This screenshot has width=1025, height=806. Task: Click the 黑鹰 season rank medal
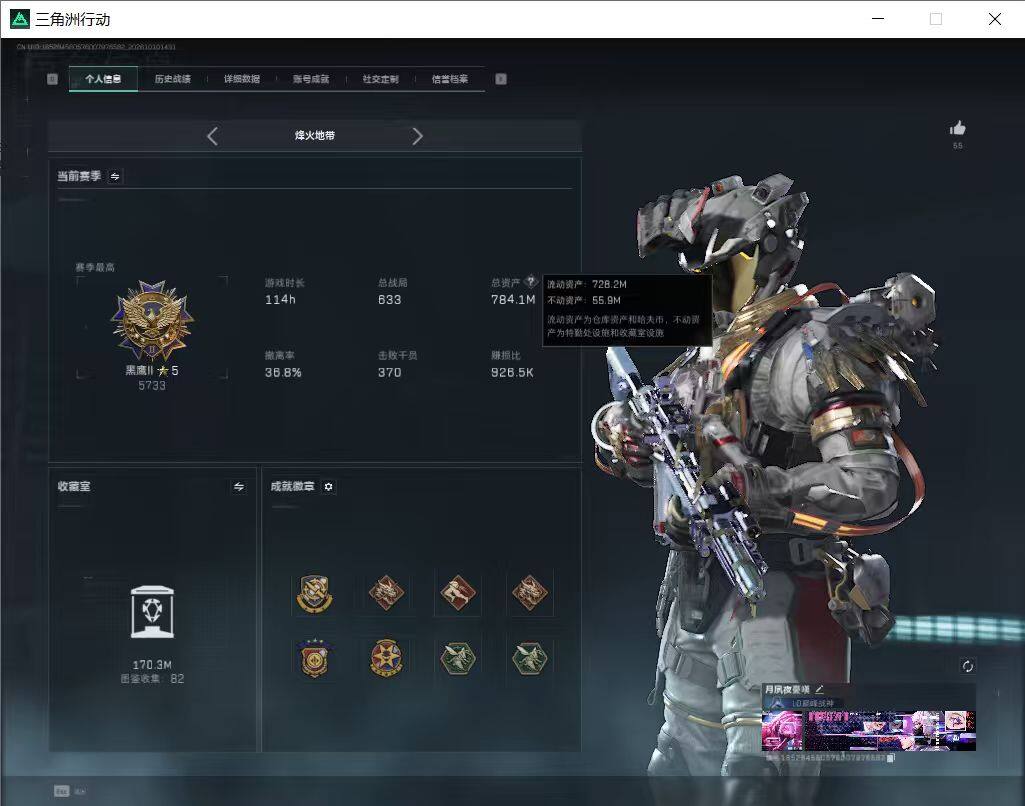[152, 321]
